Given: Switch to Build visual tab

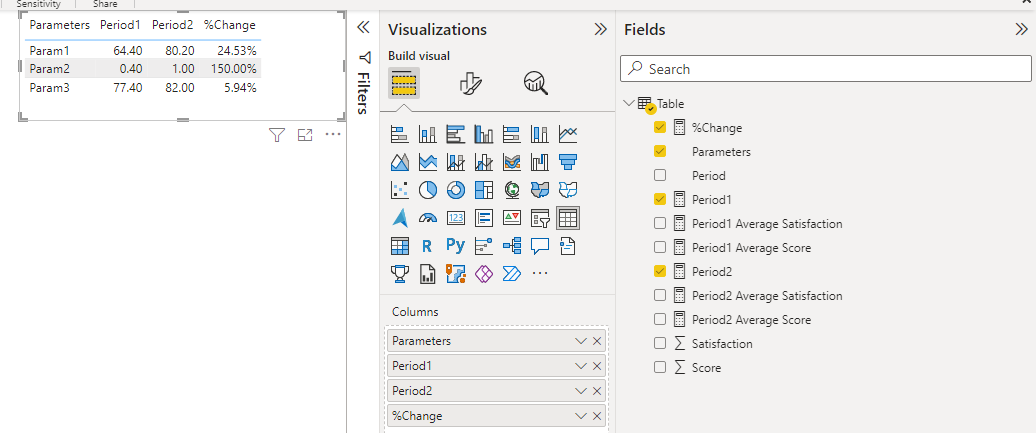Looking at the screenshot, I should (x=404, y=84).
